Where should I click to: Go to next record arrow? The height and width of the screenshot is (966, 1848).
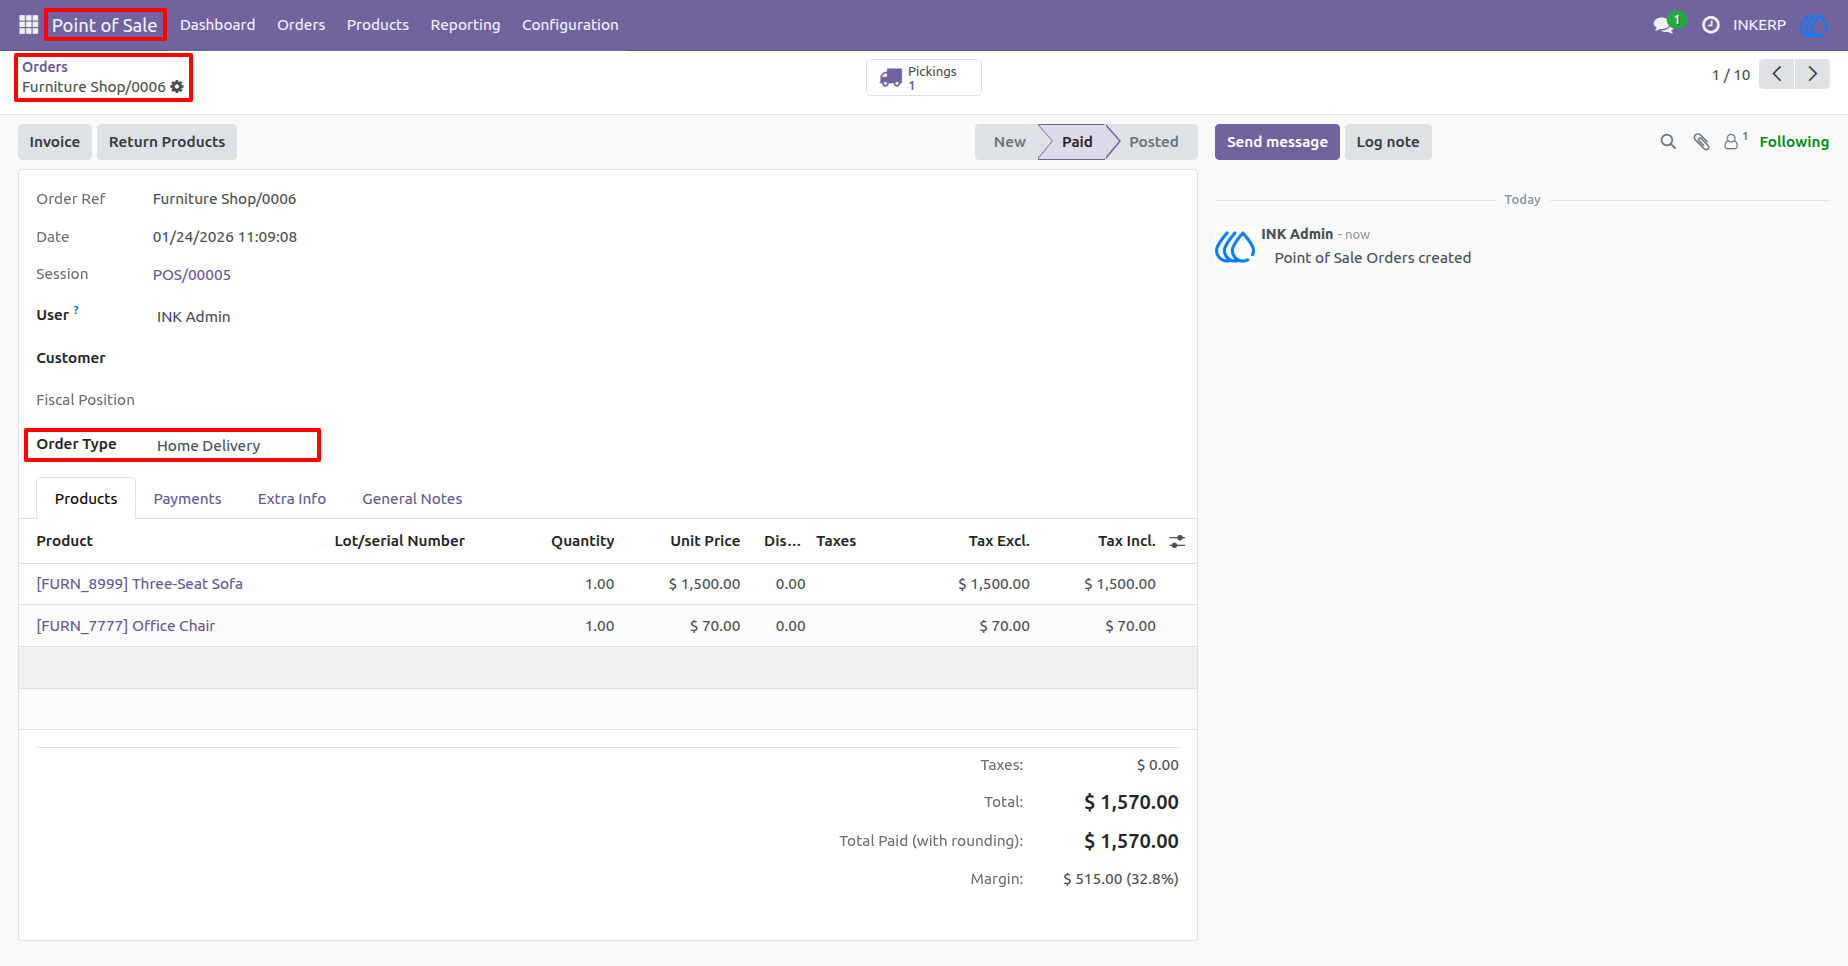(x=1812, y=74)
